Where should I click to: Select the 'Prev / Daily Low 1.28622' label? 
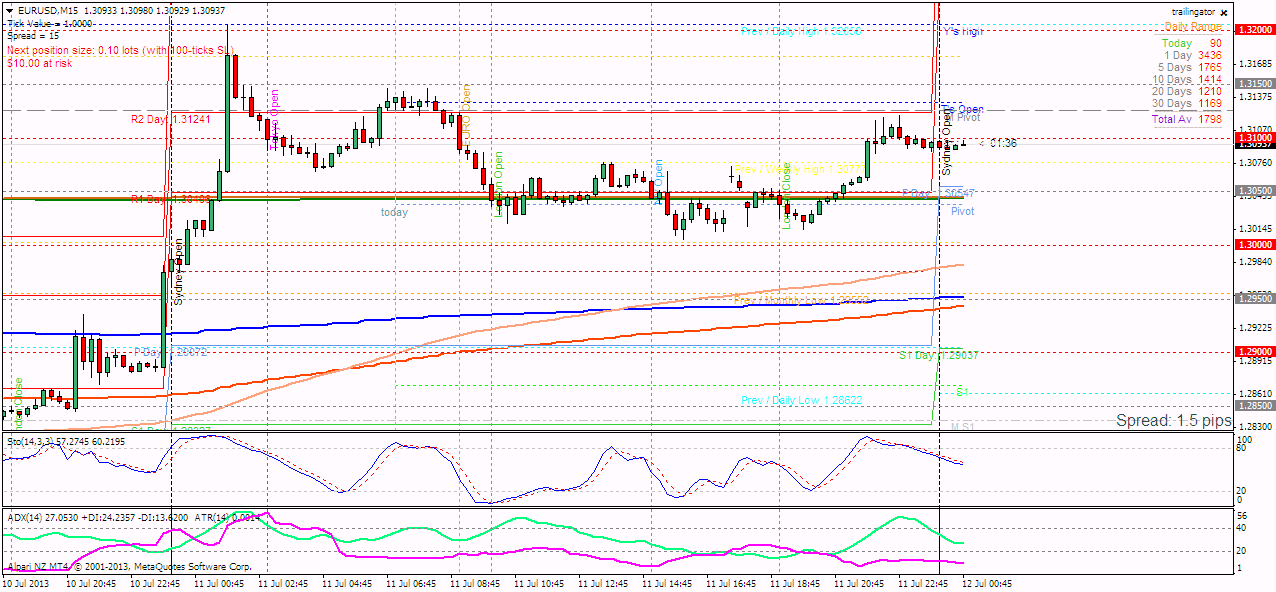(x=802, y=399)
